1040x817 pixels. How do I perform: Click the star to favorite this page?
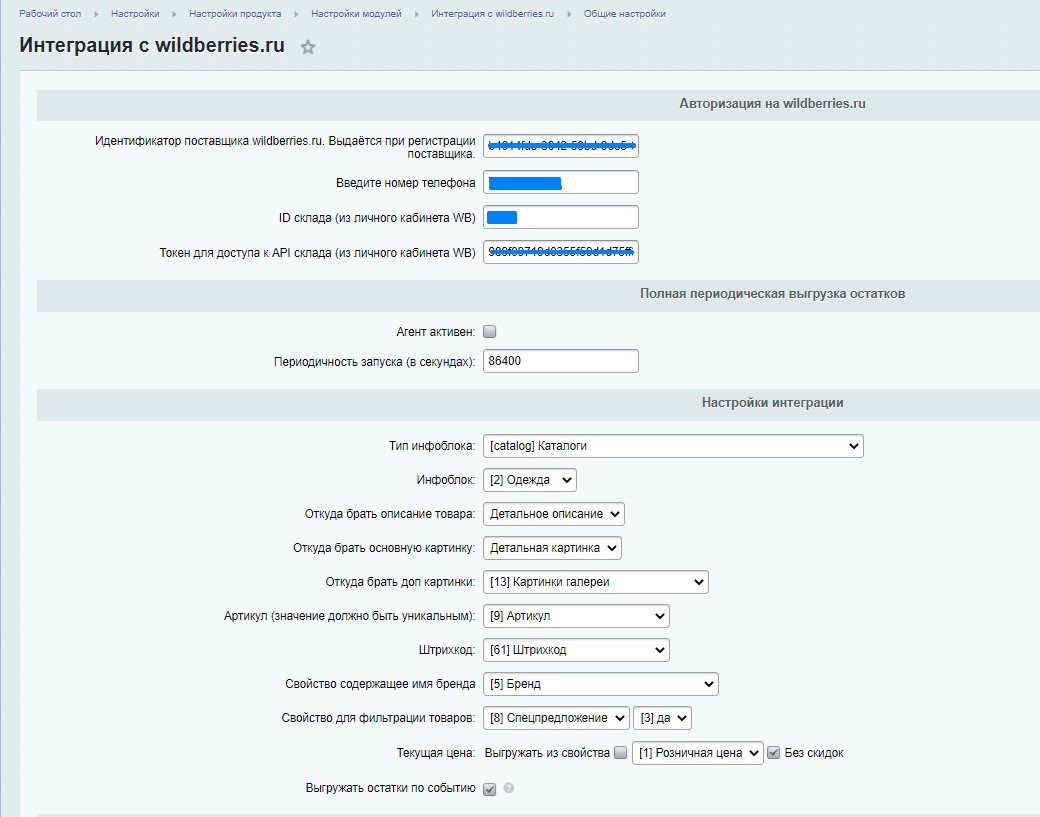(x=308, y=45)
